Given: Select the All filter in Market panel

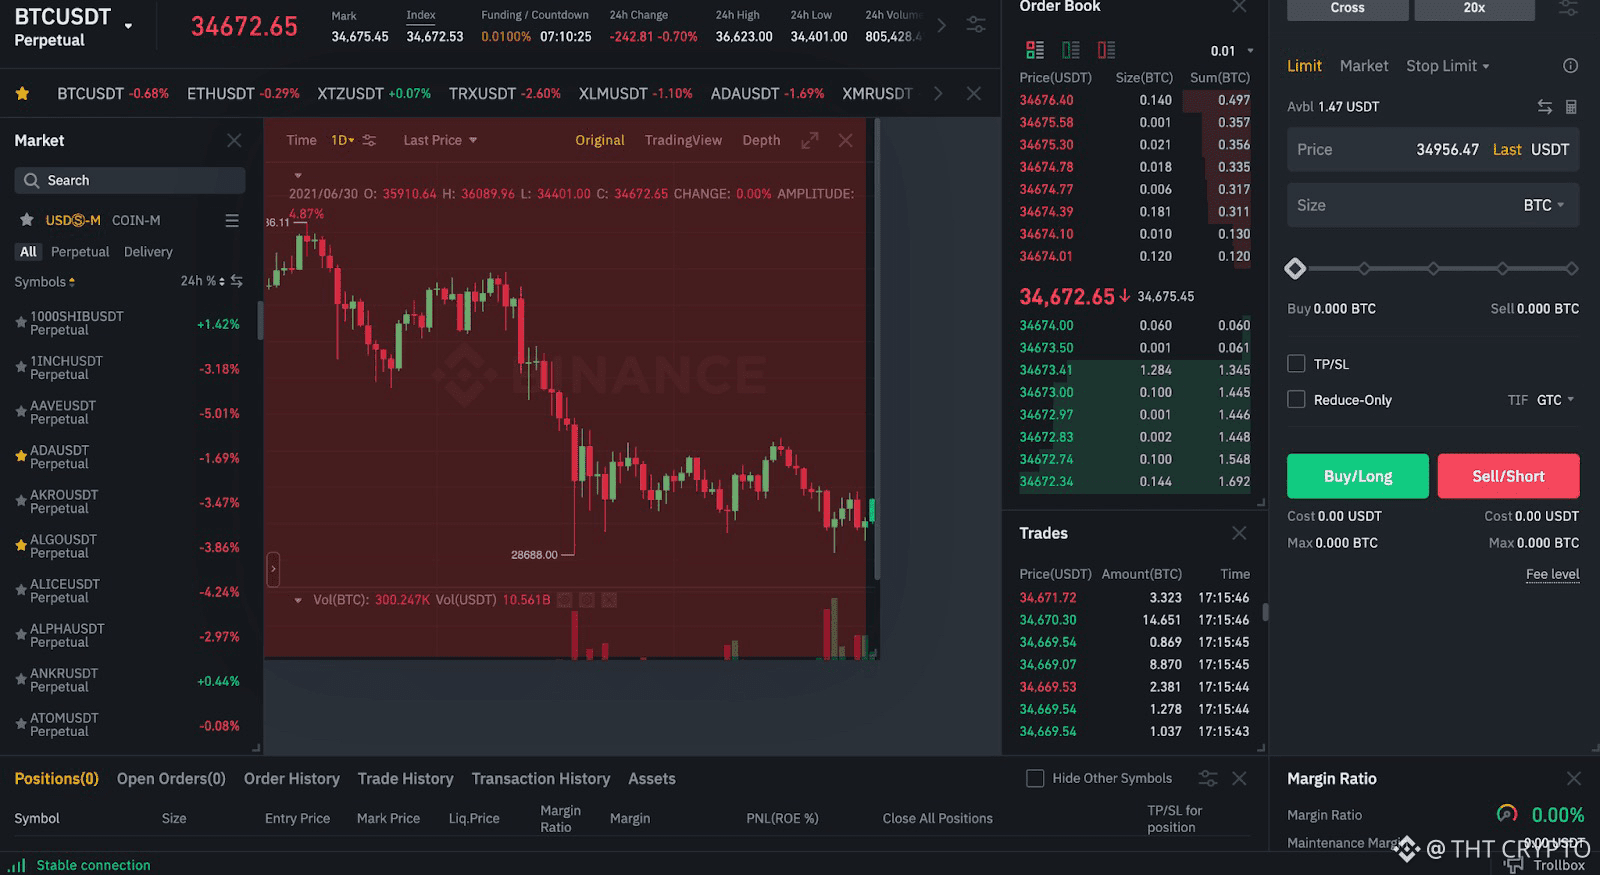Looking at the screenshot, I should (x=28, y=252).
